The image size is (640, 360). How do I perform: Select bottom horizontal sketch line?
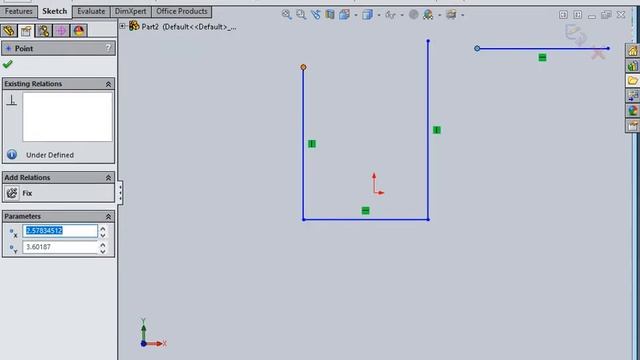[366, 220]
